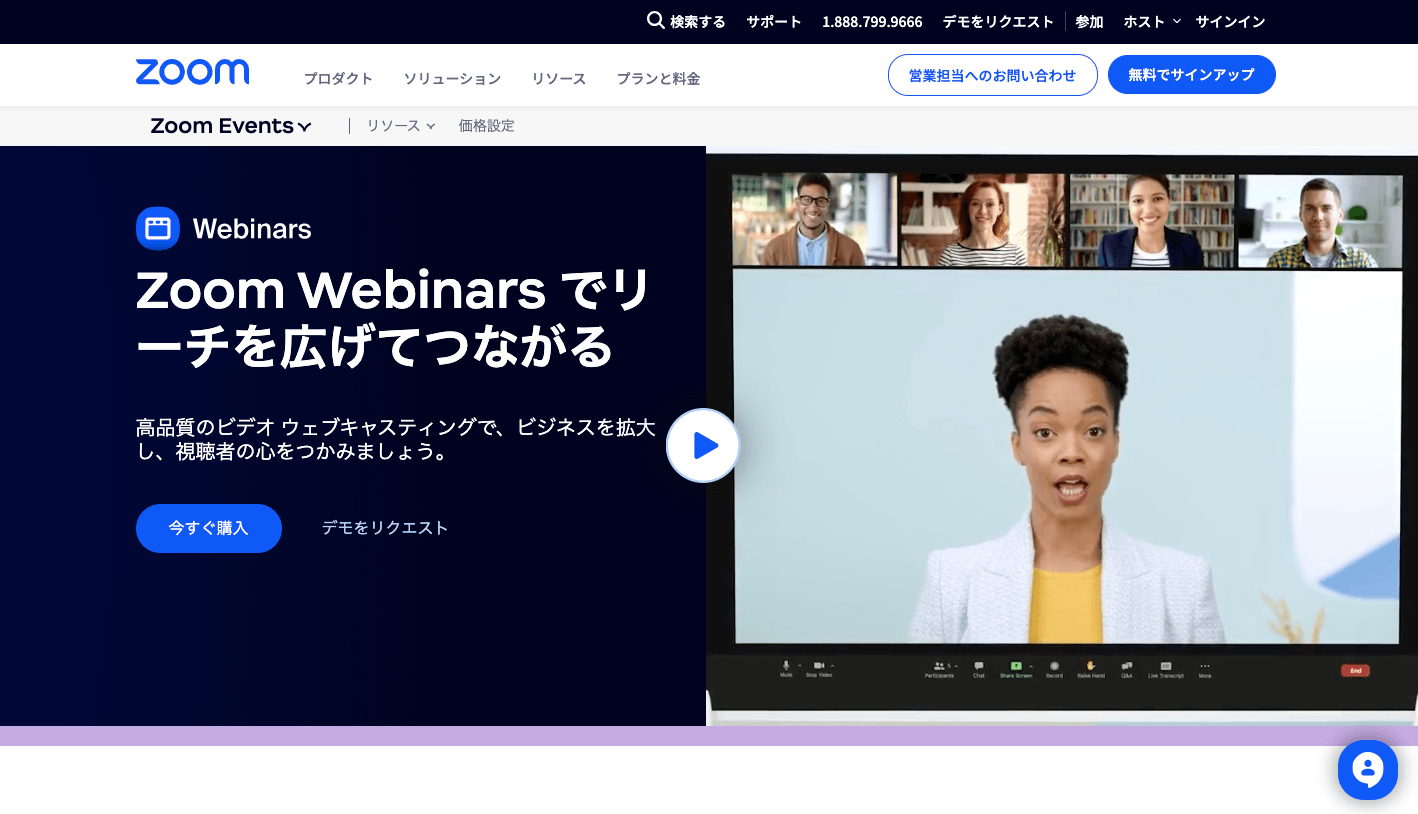Open the chat support bubble icon
This screenshot has width=1418, height=814.
pos(1367,769)
